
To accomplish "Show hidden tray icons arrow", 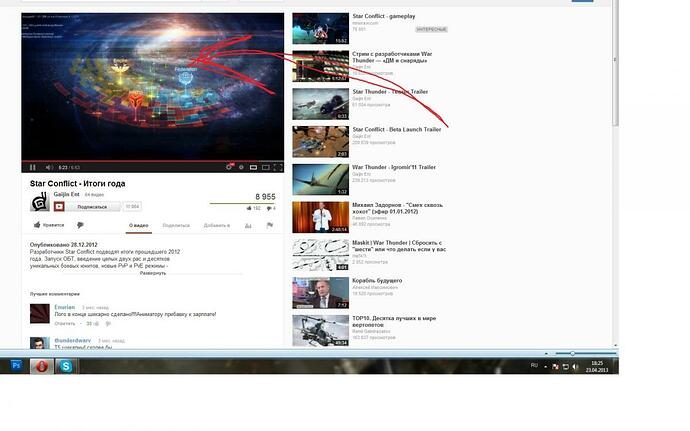I will pos(546,366).
